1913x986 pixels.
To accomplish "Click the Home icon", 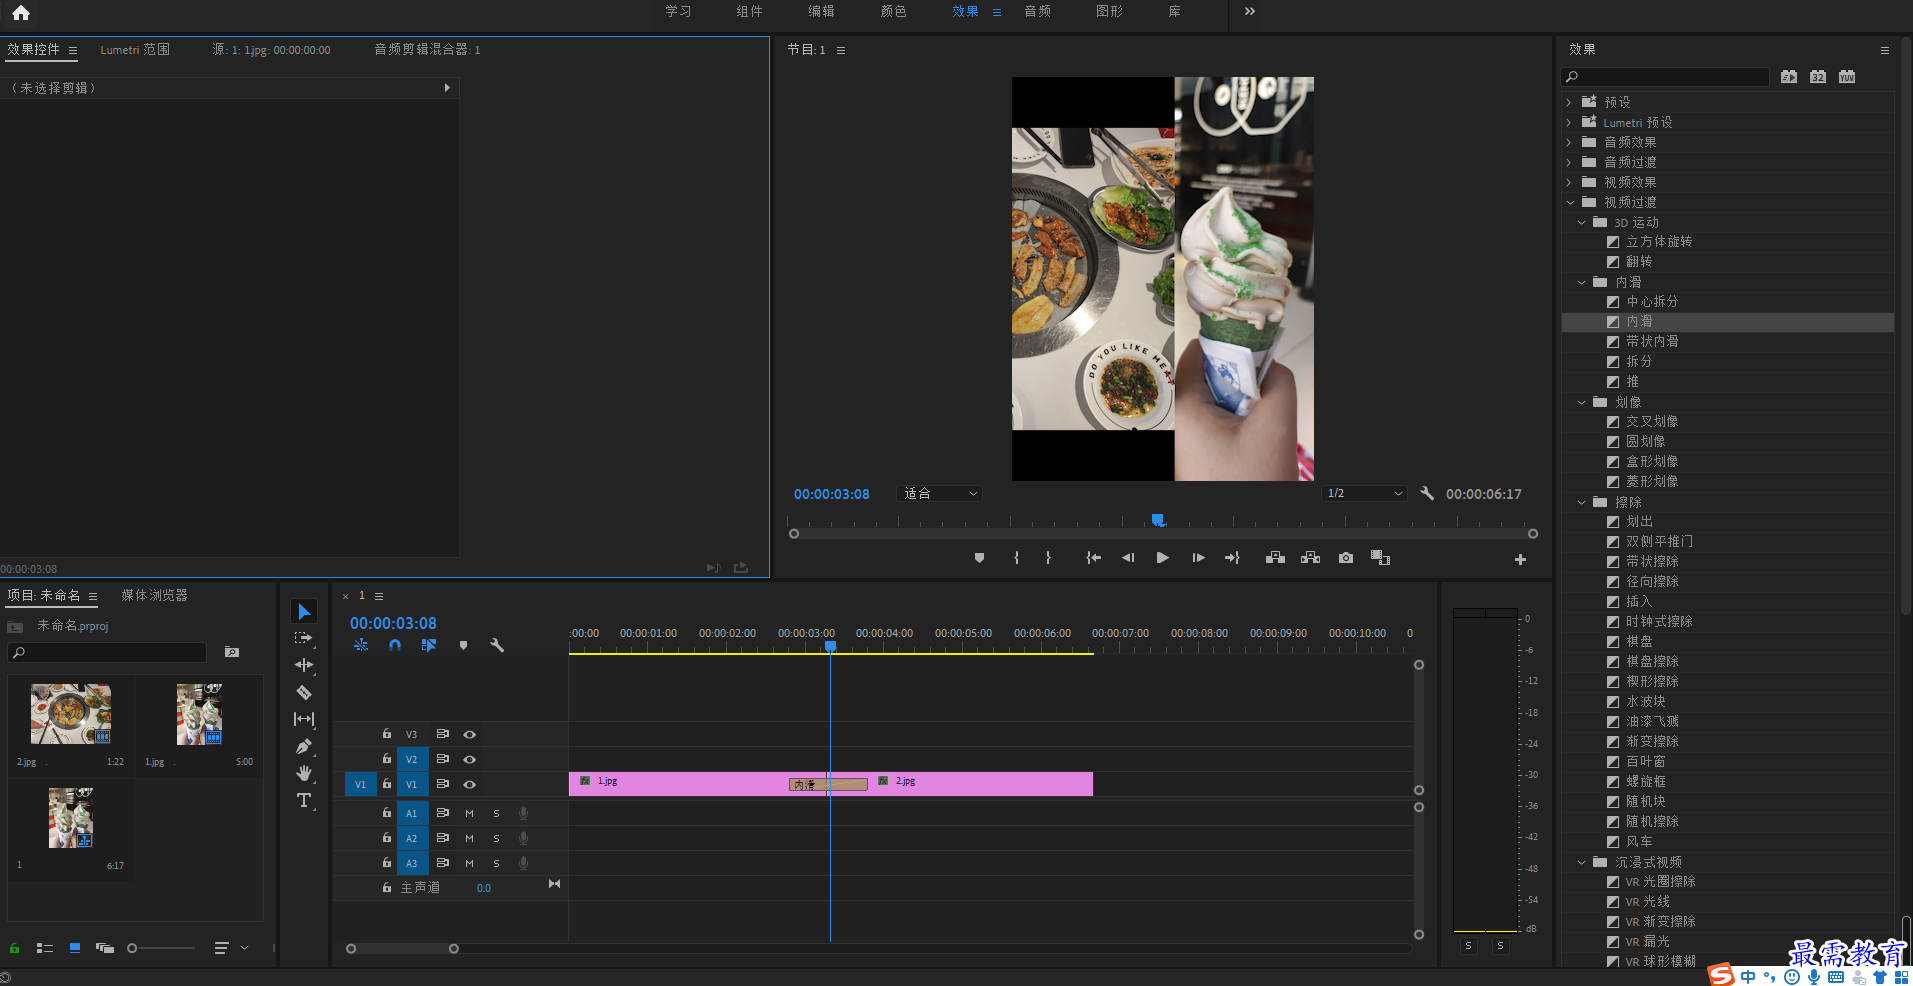I will 21,13.
